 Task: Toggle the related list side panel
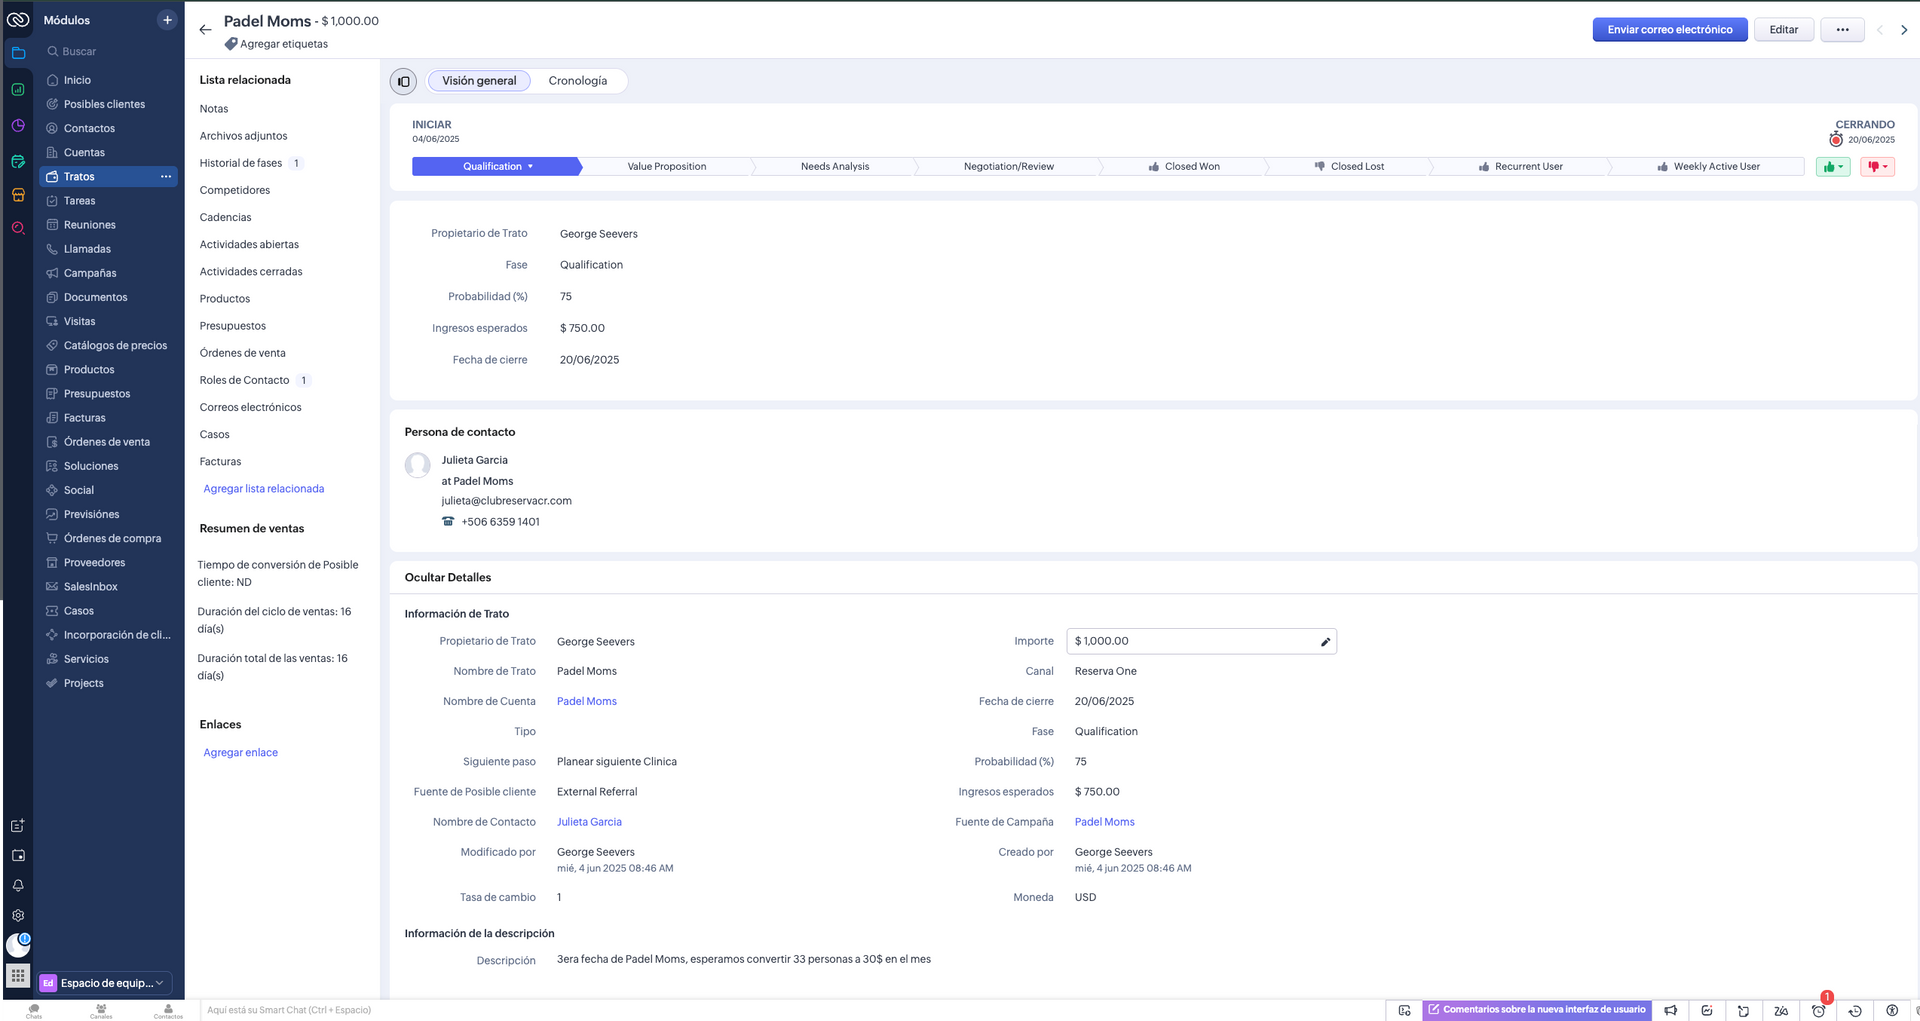click(403, 82)
